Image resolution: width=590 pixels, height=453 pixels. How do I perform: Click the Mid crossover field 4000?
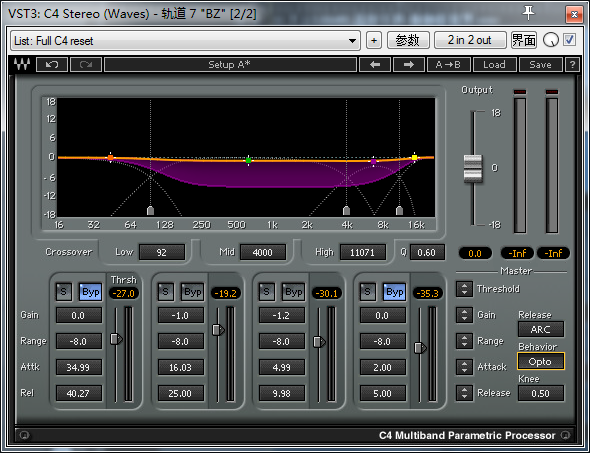point(263,252)
